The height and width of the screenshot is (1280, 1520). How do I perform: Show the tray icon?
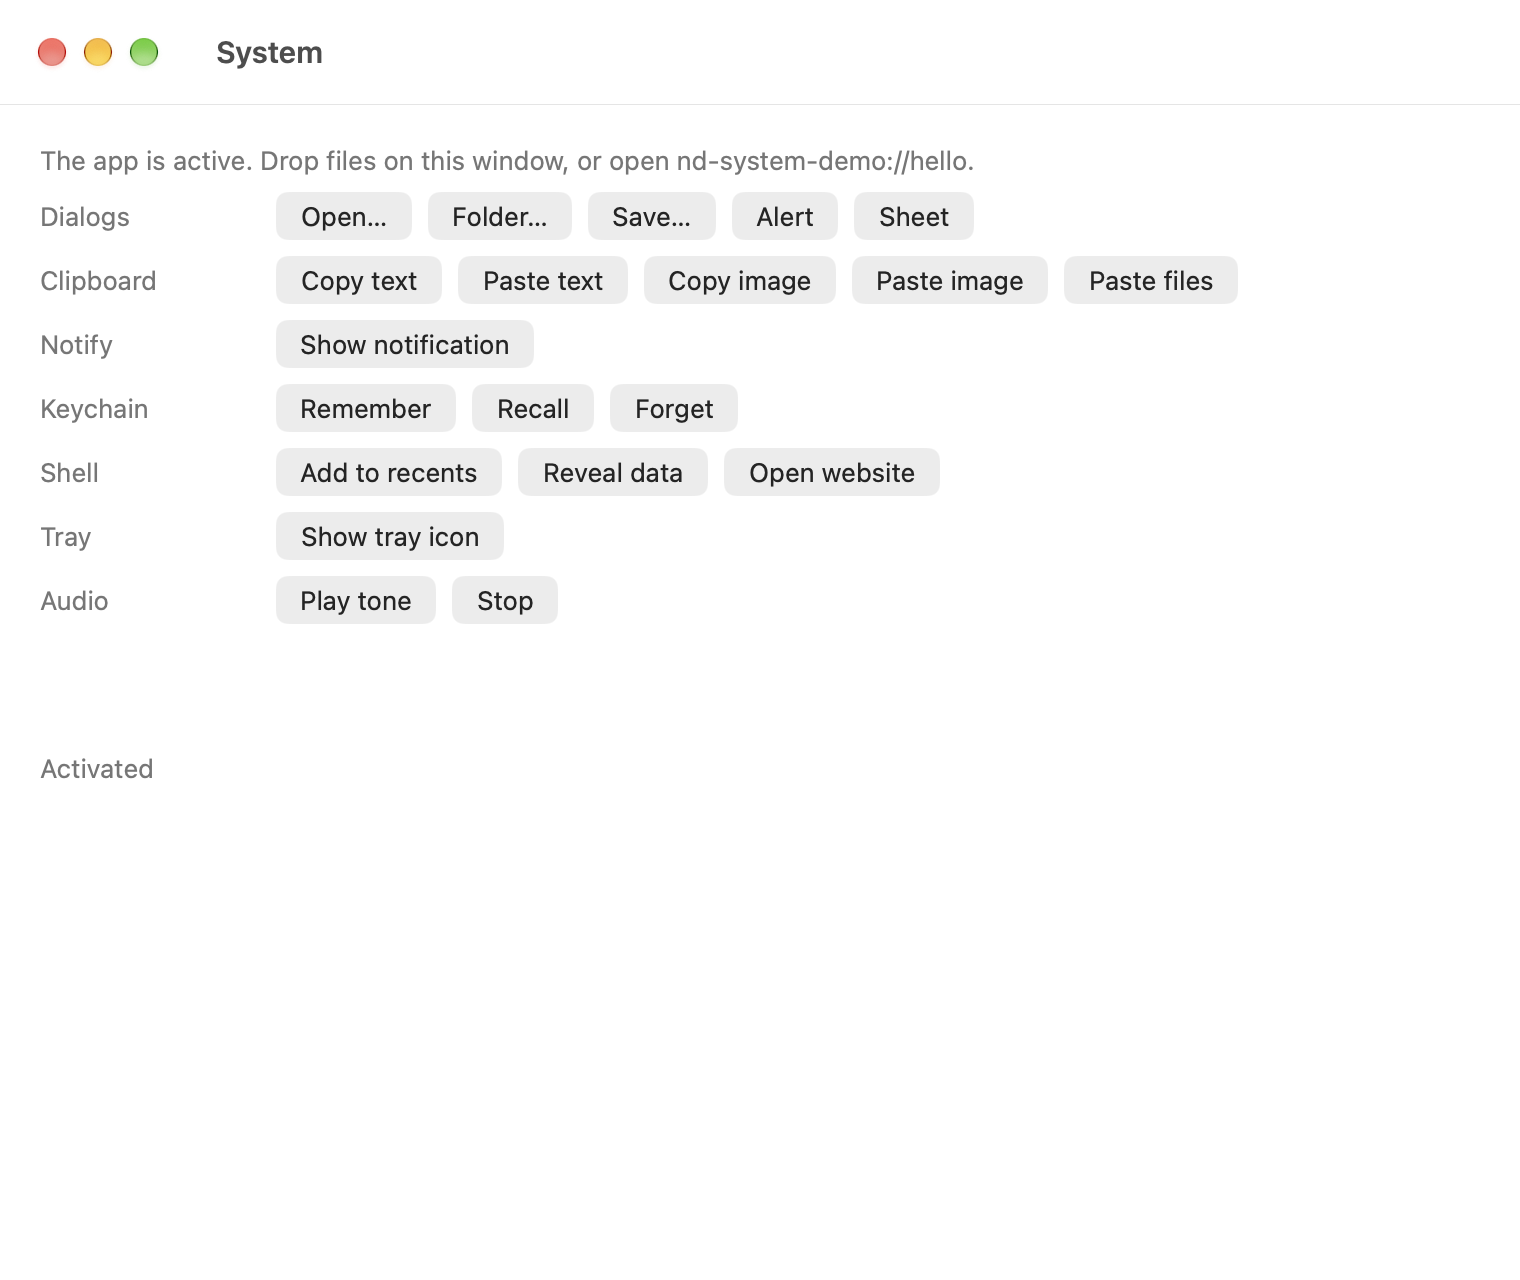(x=390, y=536)
